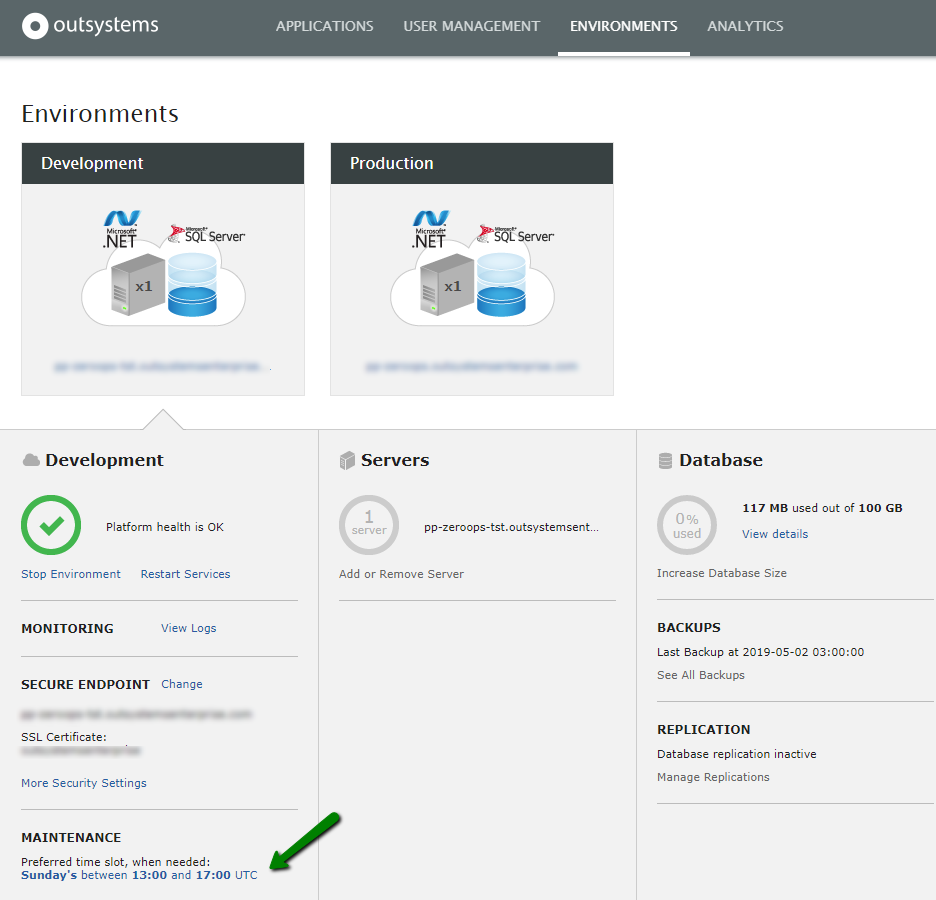Open View Logs under Monitoring
Image resolution: width=936 pixels, height=900 pixels.
[189, 628]
